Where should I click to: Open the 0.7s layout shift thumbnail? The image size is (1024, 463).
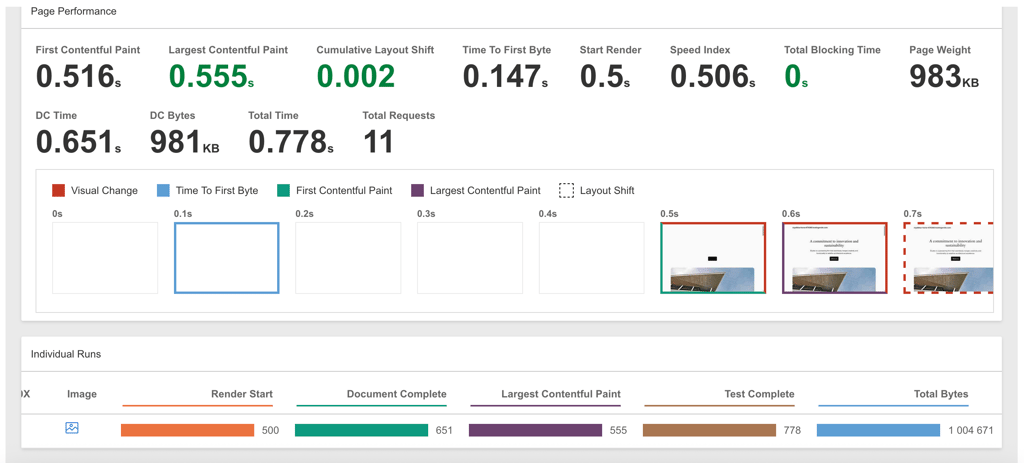[x=949, y=258]
